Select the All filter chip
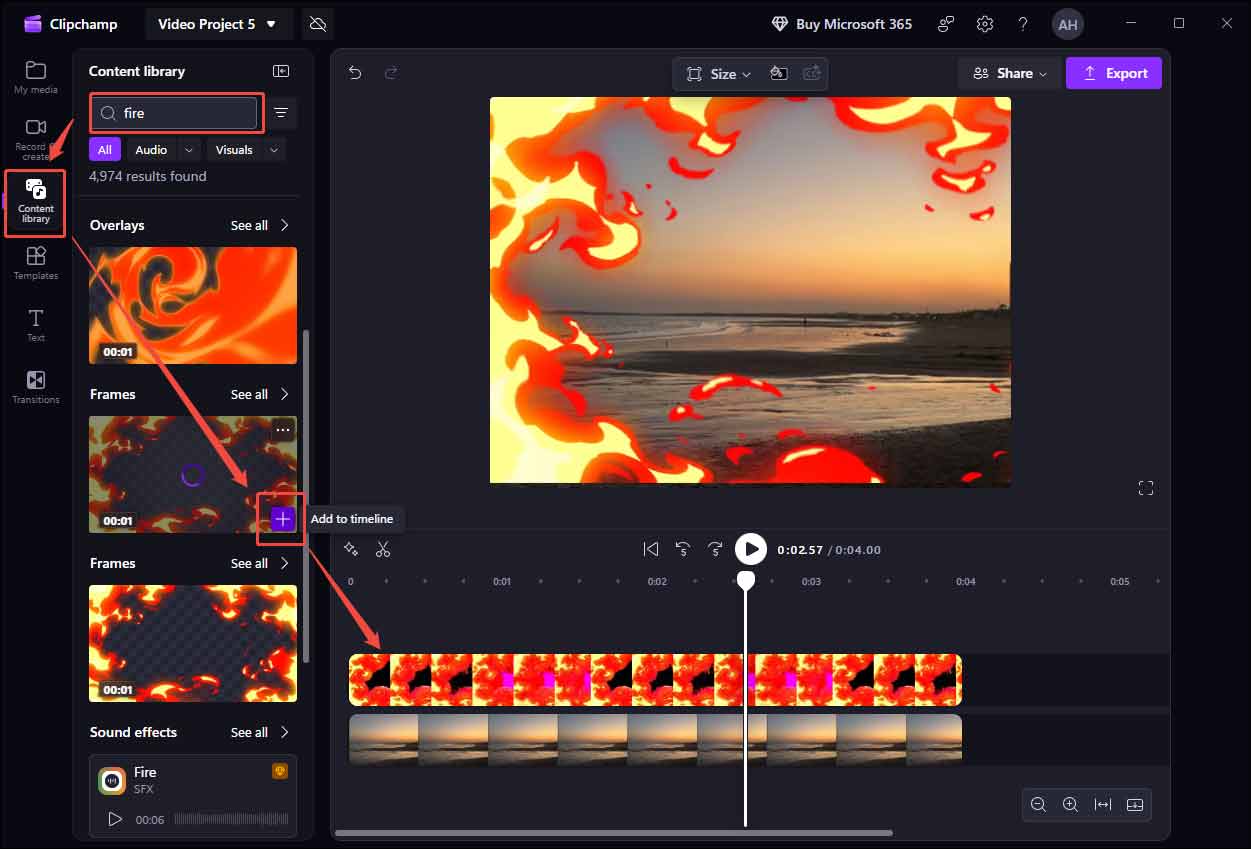Viewport: 1251px width, 849px height. point(104,149)
